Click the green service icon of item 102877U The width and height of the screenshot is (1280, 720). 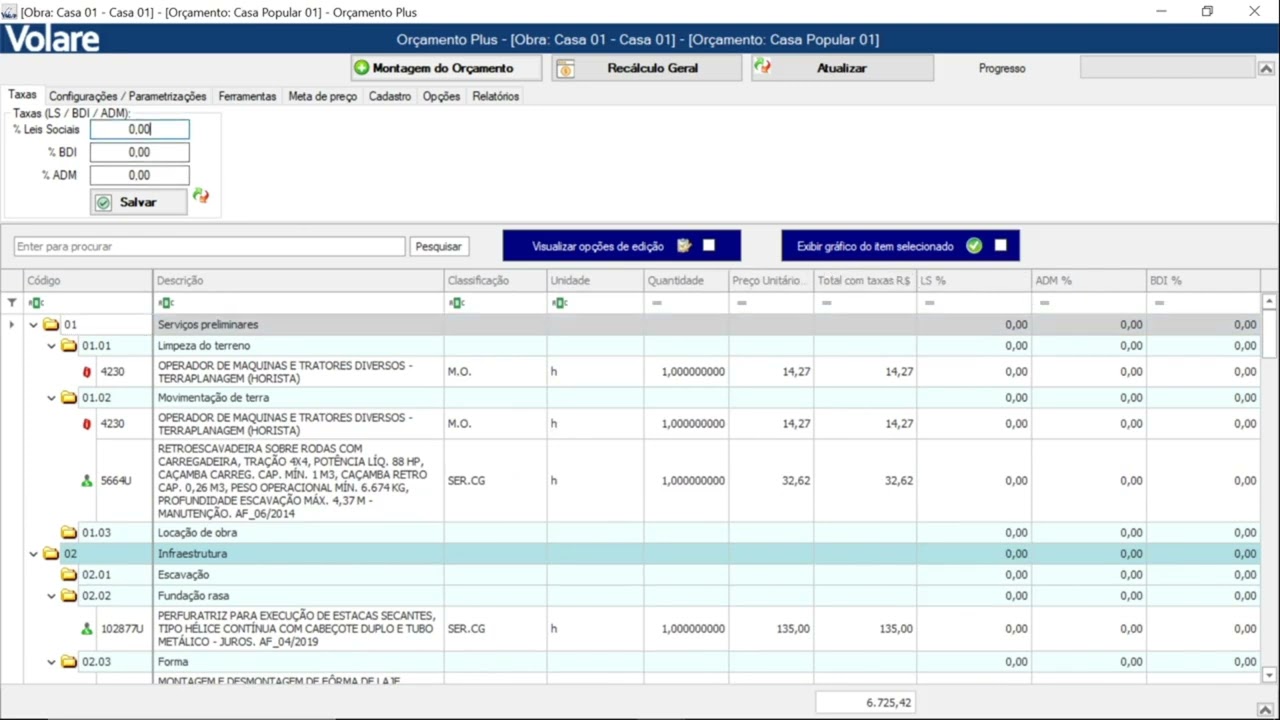click(x=87, y=629)
